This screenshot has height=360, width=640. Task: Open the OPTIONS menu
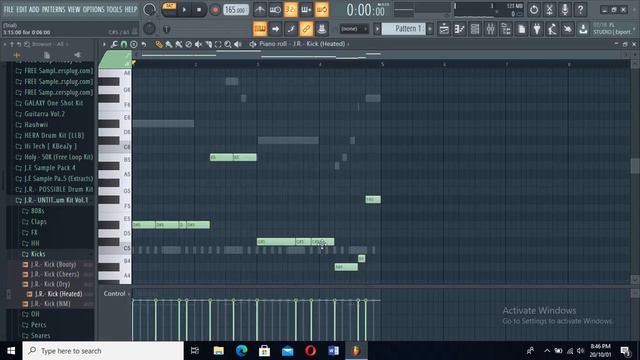click(x=93, y=9)
